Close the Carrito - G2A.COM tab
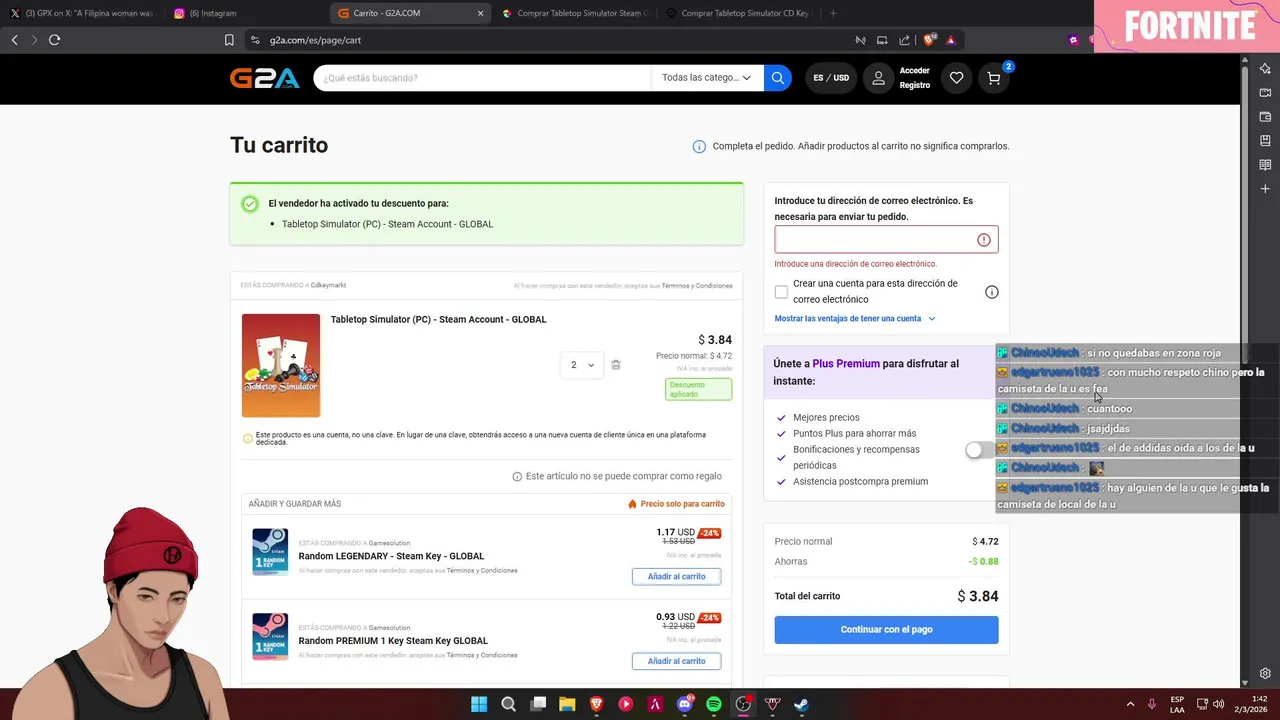The height and width of the screenshot is (720, 1280). 480,13
